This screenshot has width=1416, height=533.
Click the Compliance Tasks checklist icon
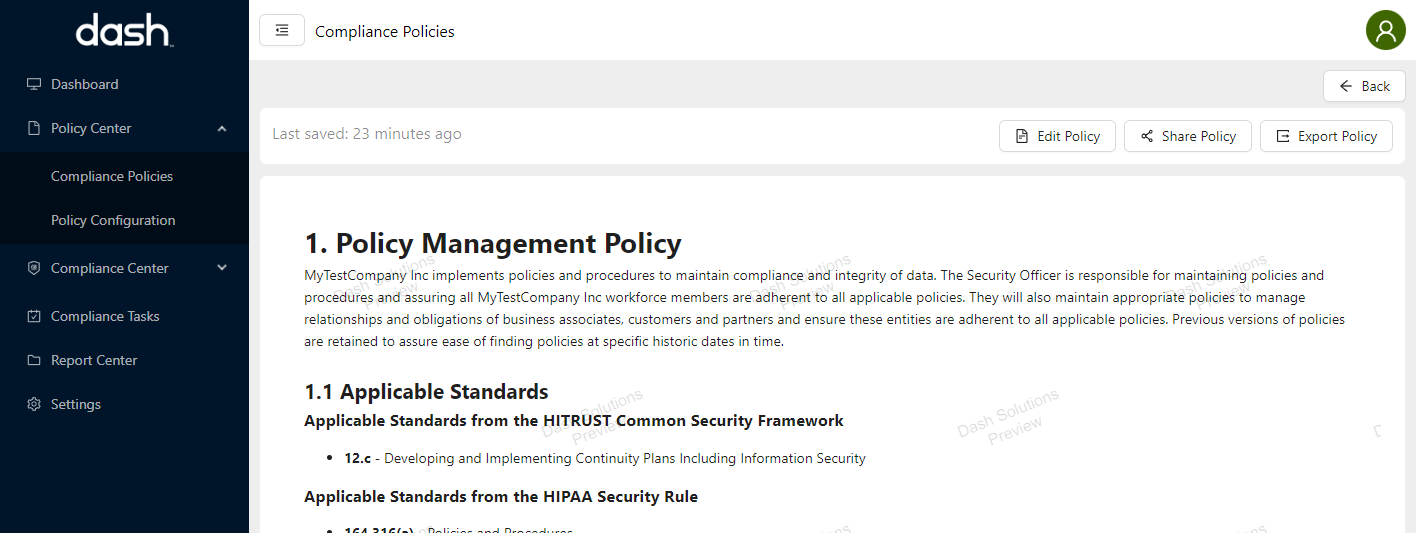tap(34, 316)
